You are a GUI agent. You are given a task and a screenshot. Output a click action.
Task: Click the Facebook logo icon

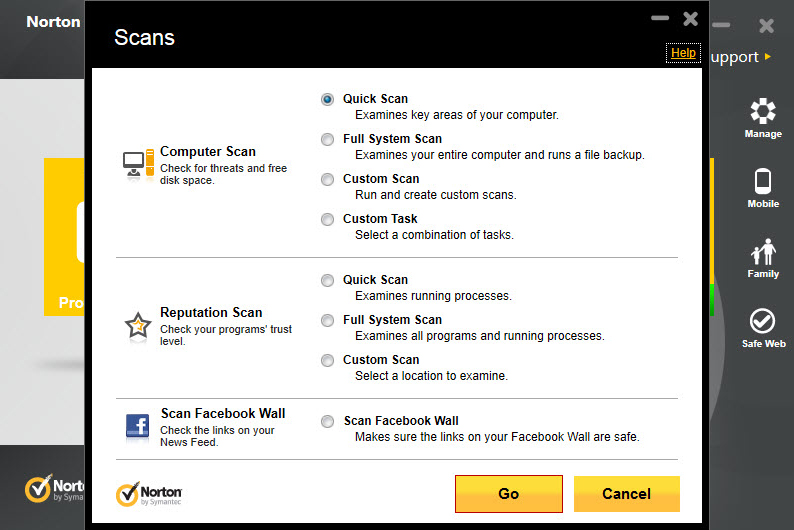(137, 426)
